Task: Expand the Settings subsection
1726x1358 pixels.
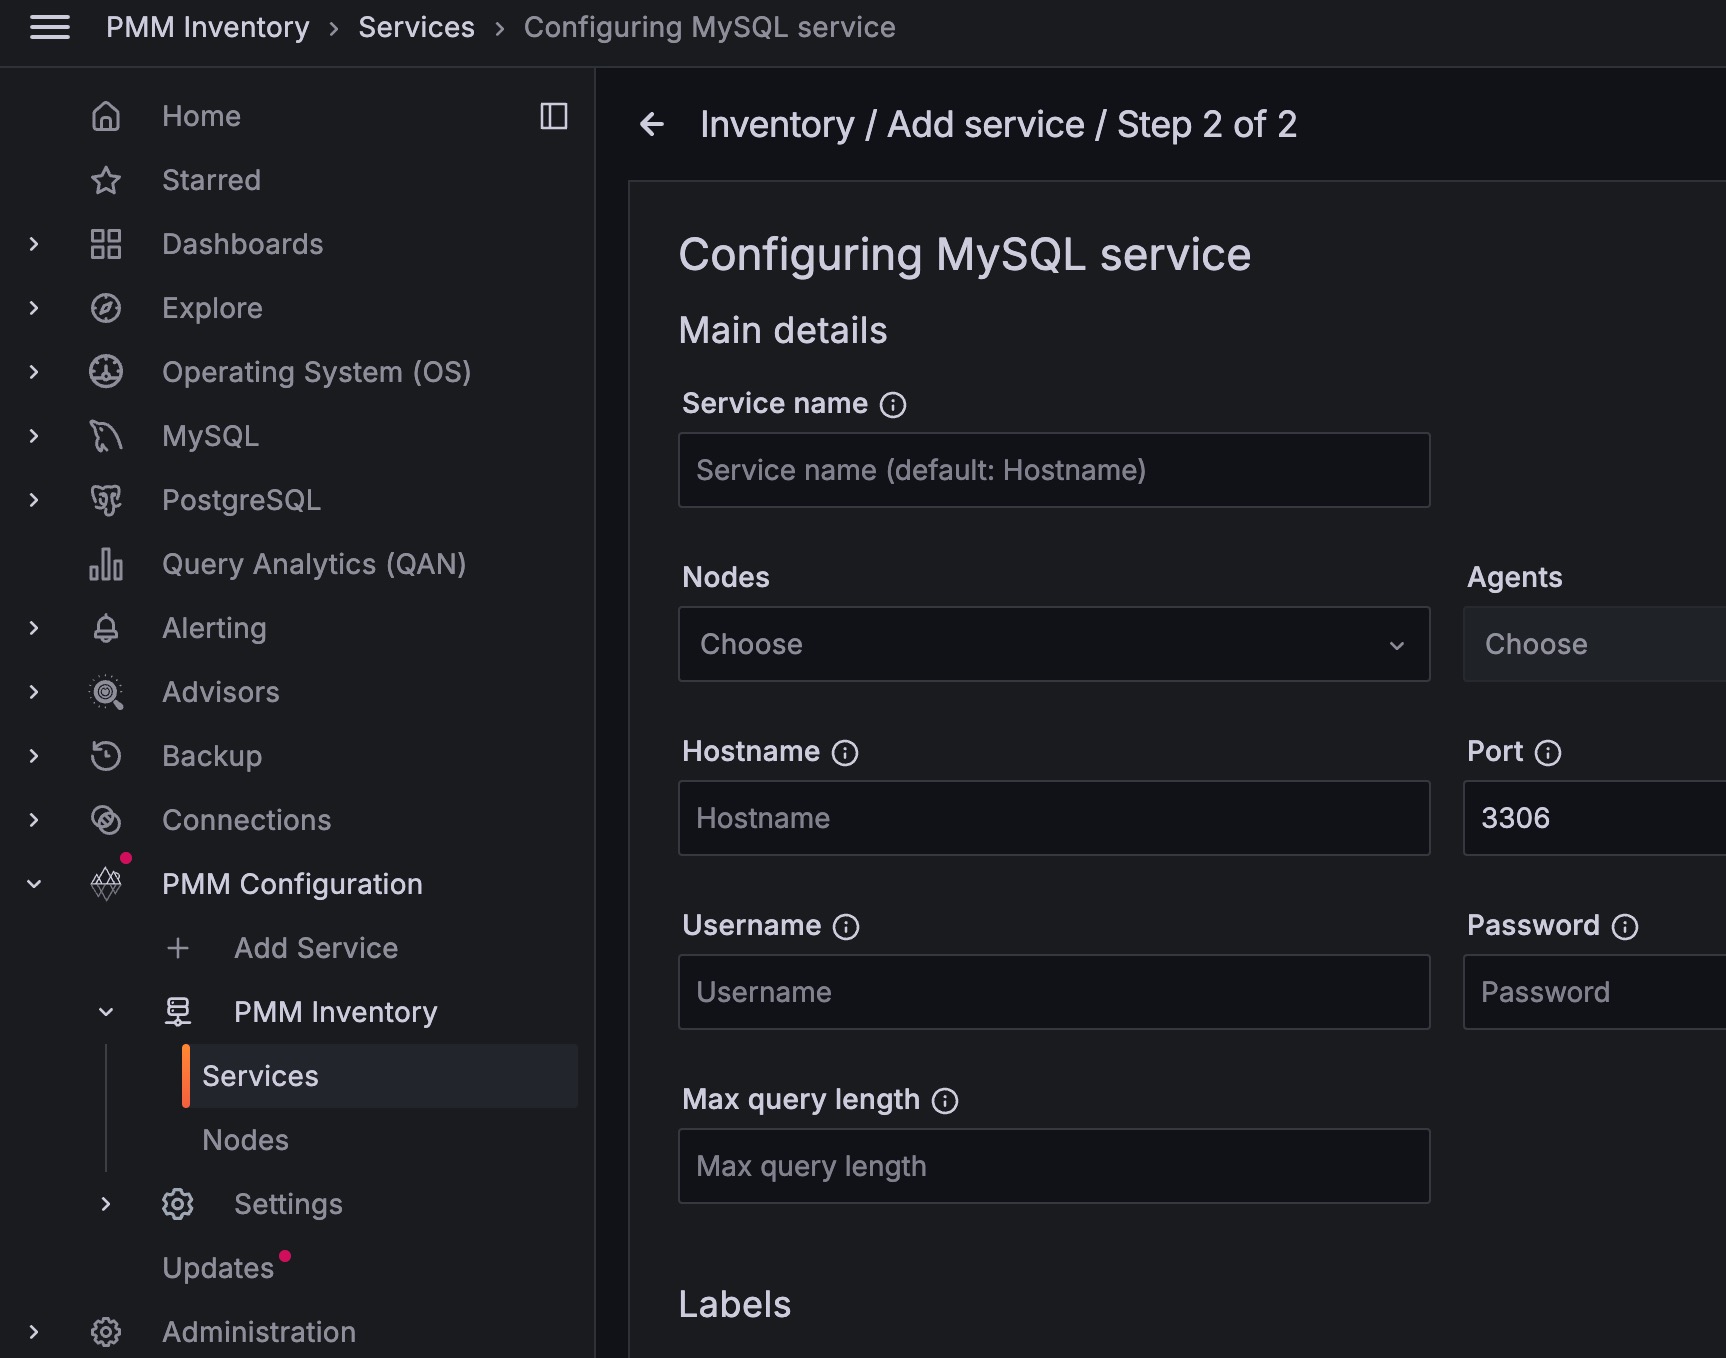Action: click(106, 1204)
